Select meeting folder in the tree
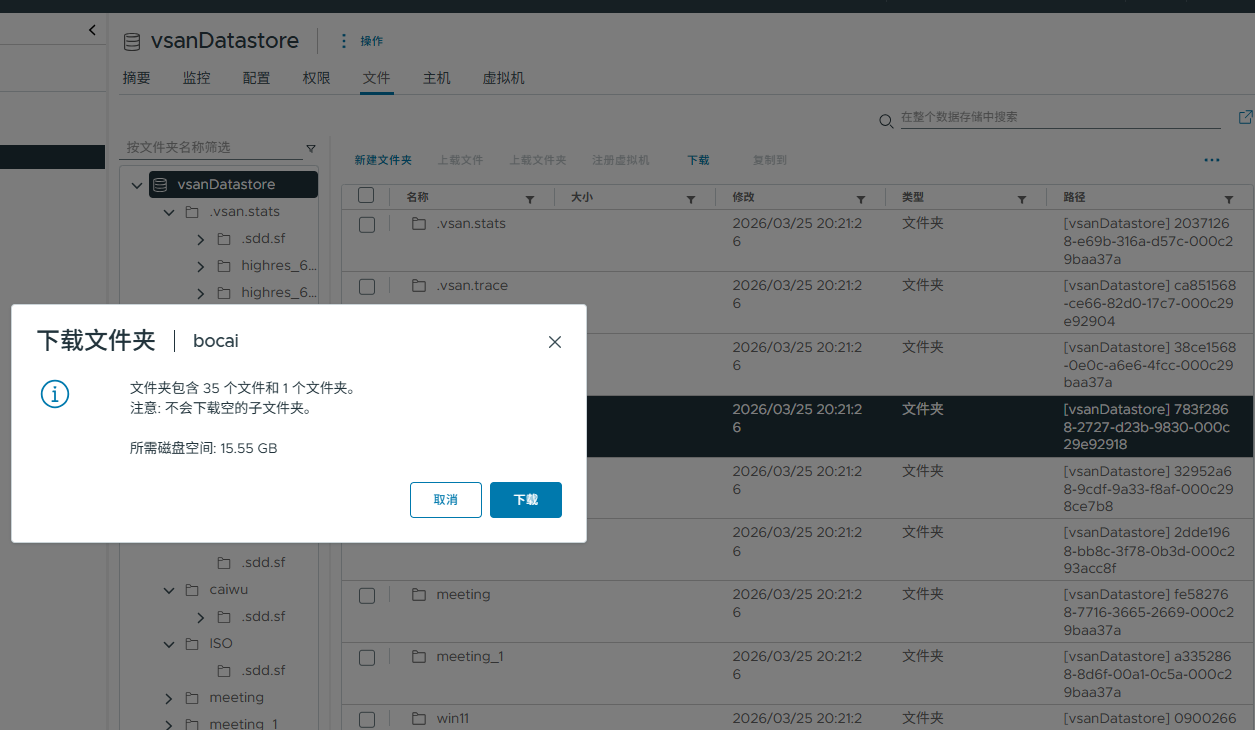 (x=237, y=697)
